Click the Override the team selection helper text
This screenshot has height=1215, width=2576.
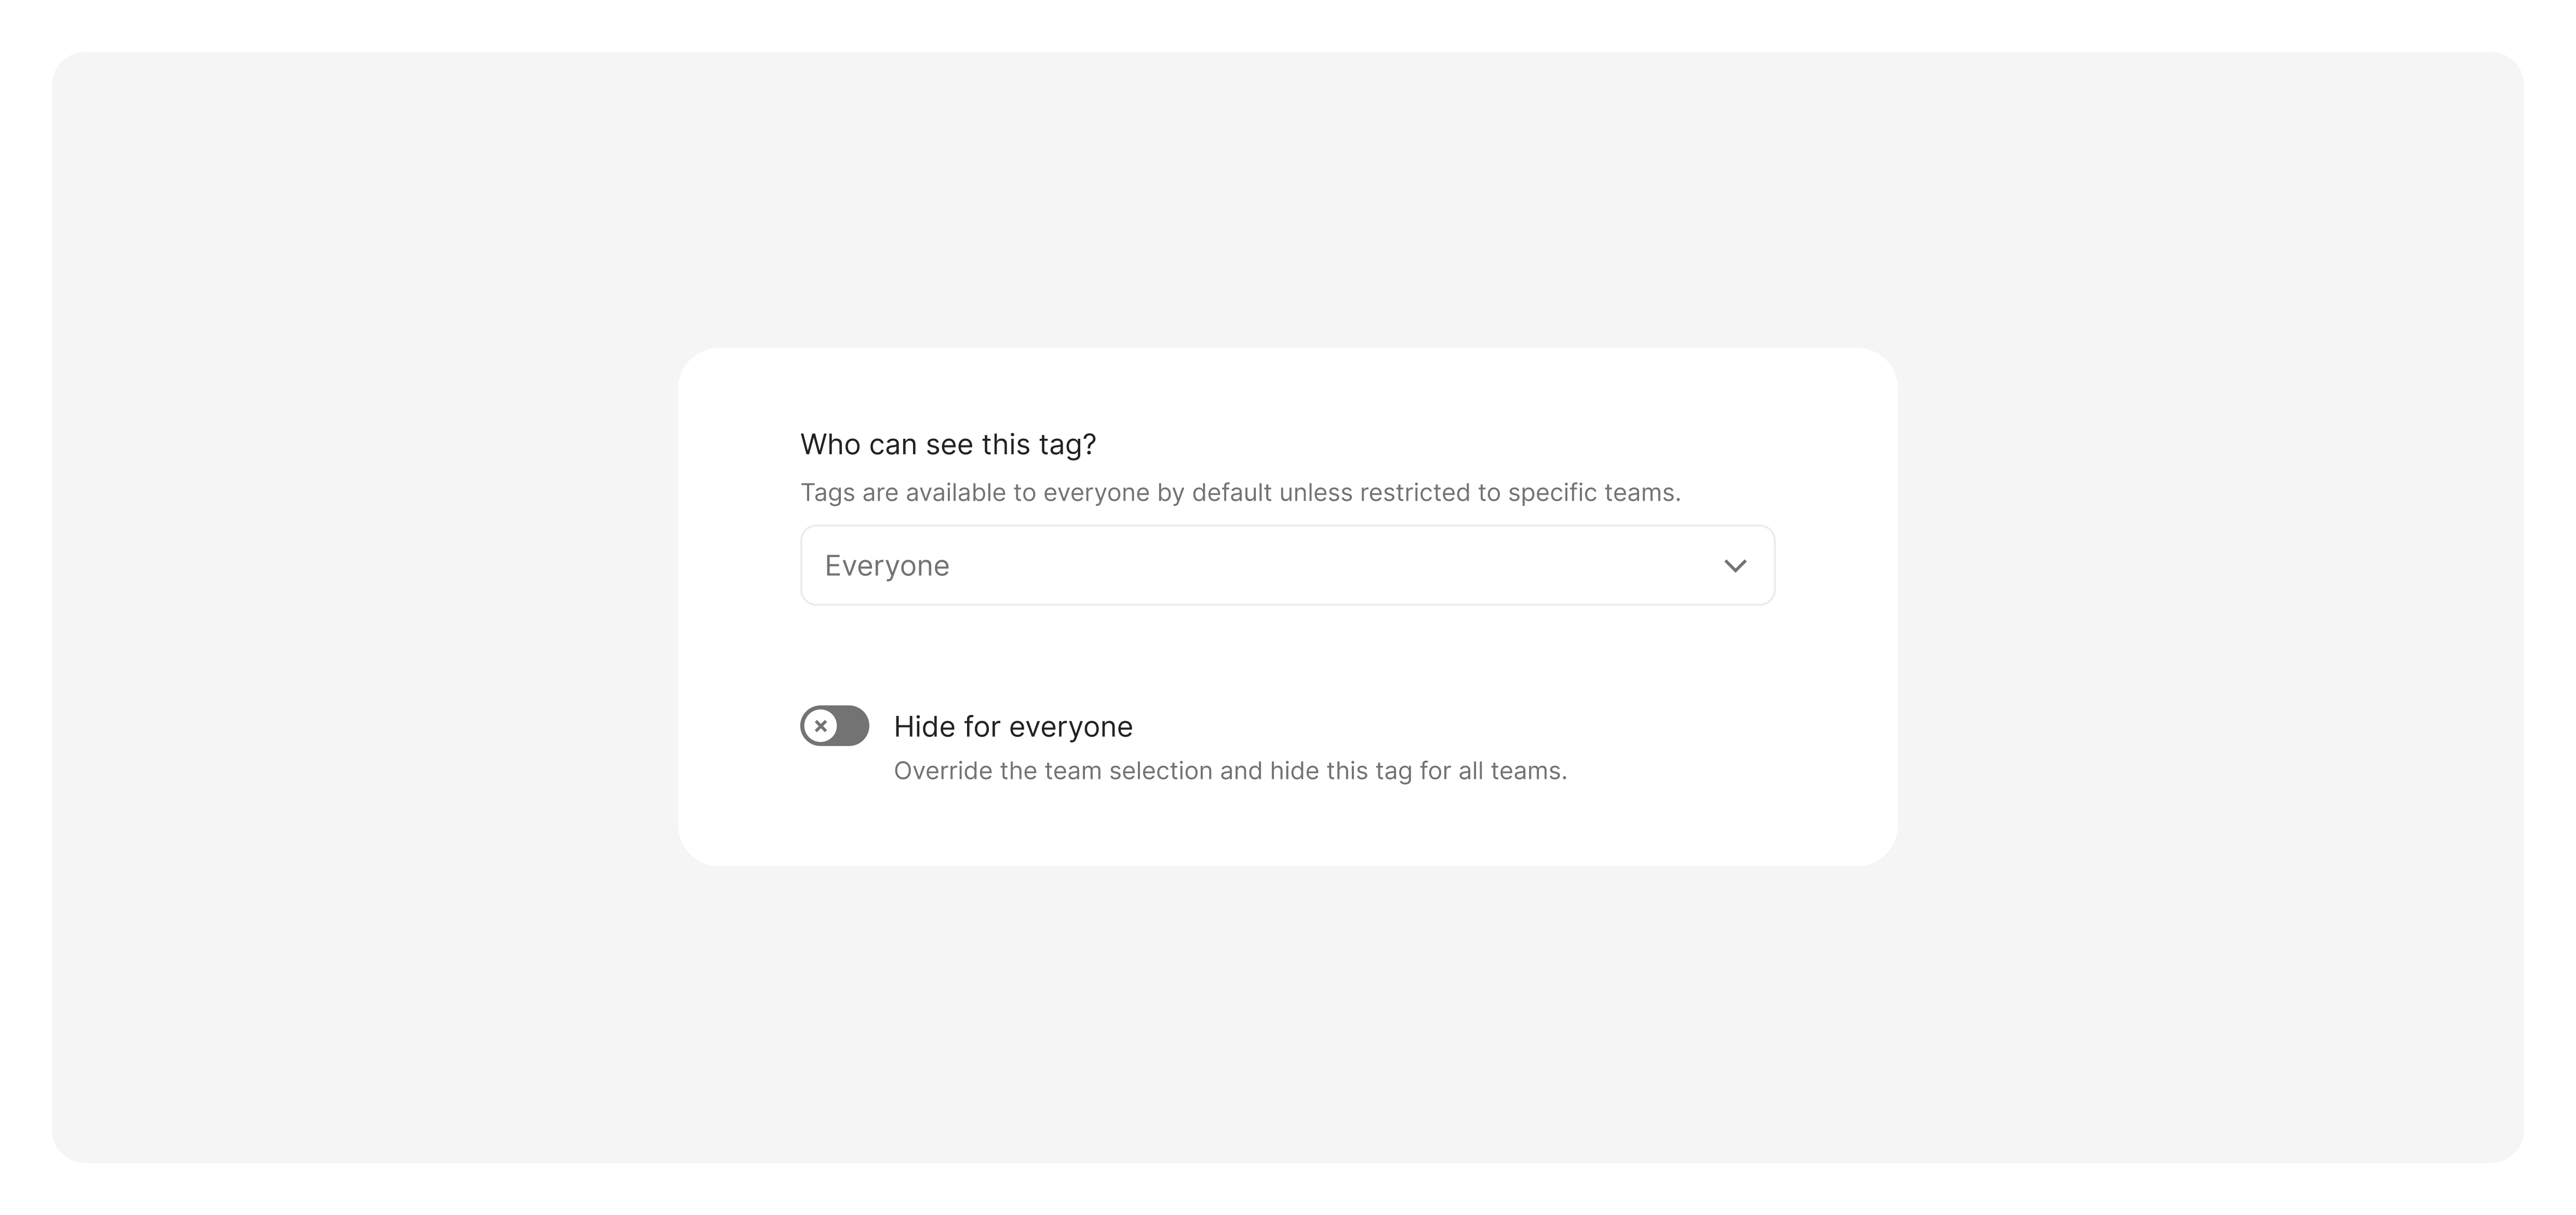[x=1230, y=771]
